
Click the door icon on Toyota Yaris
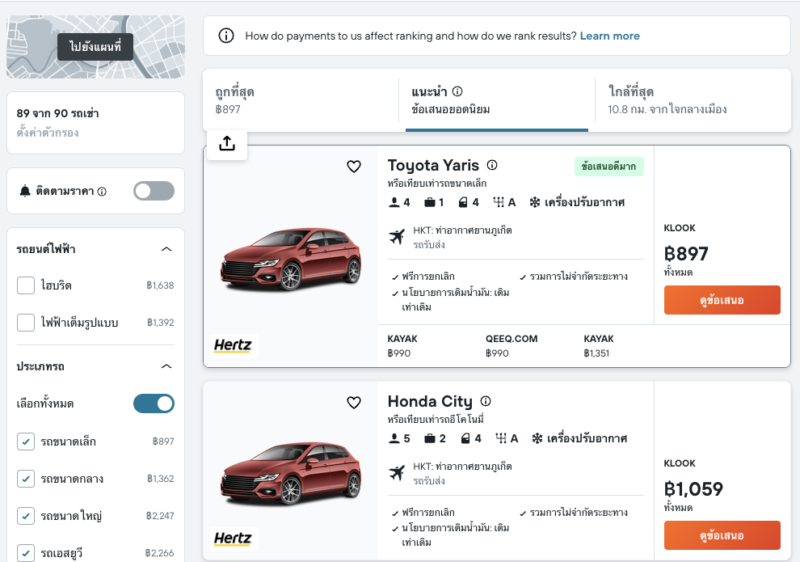[x=463, y=202]
